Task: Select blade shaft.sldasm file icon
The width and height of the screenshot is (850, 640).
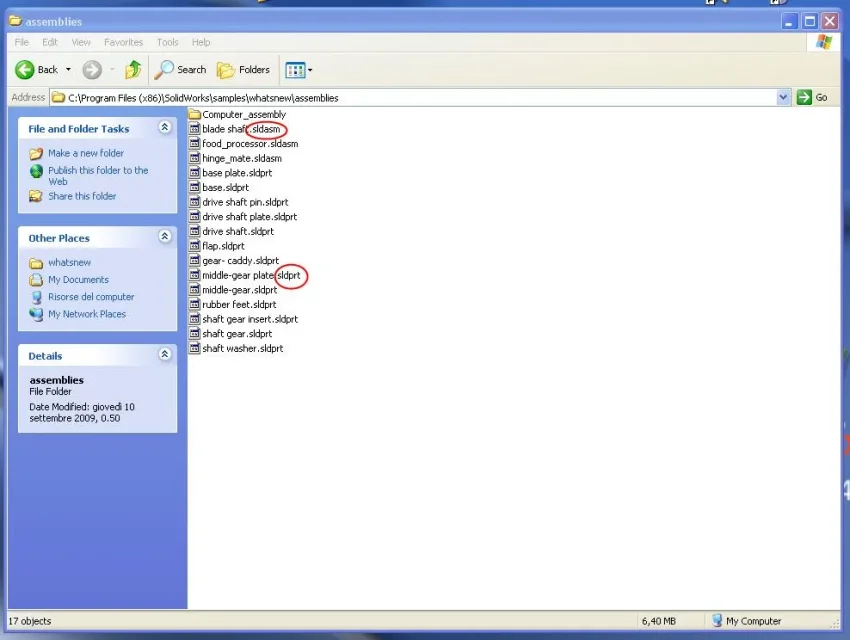Action: tap(195, 129)
